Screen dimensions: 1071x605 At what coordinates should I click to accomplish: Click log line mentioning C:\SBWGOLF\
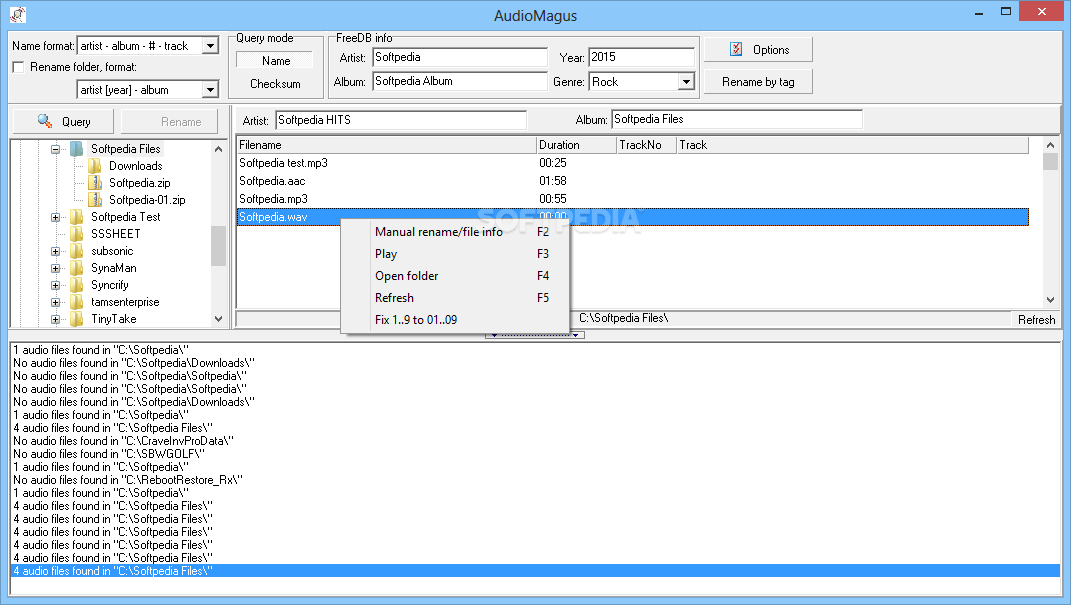click(109, 453)
